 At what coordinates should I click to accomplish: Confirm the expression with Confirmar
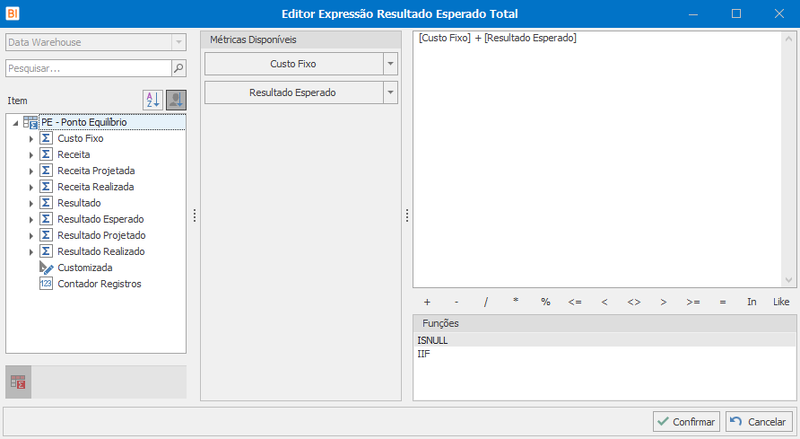tap(686, 422)
